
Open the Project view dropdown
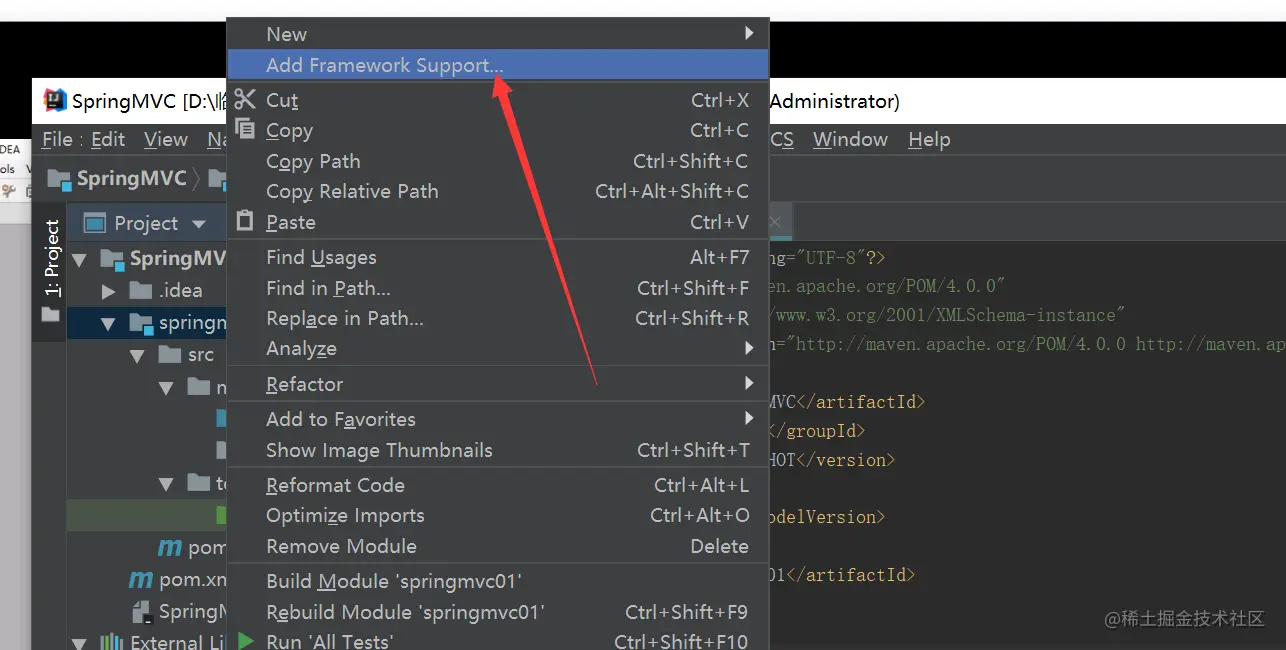point(198,224)
